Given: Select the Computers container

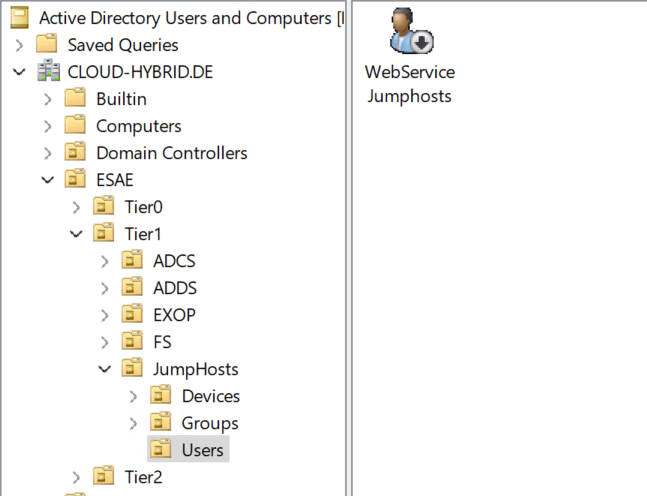Looking at the screenshot, I should click(x=138, y=126).
